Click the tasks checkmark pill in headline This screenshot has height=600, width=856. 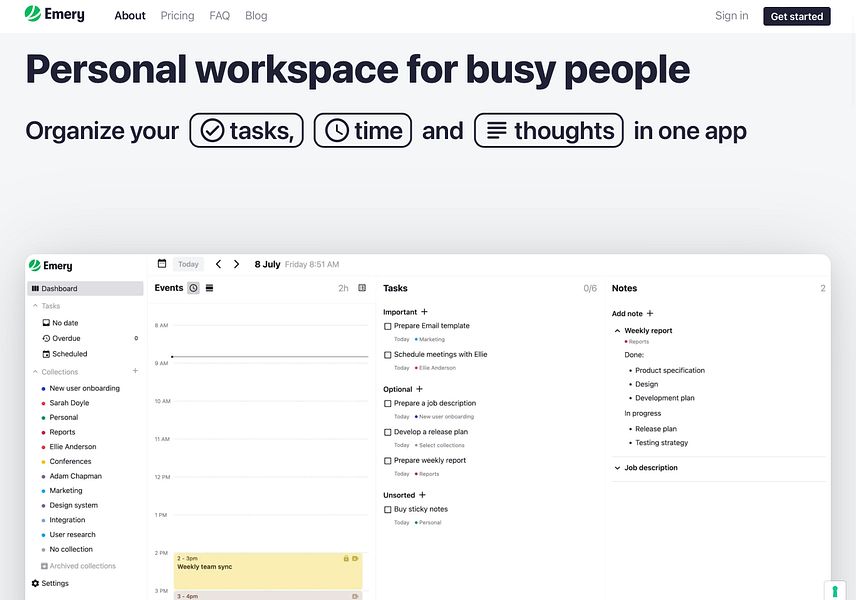click(x=247, y=130)
